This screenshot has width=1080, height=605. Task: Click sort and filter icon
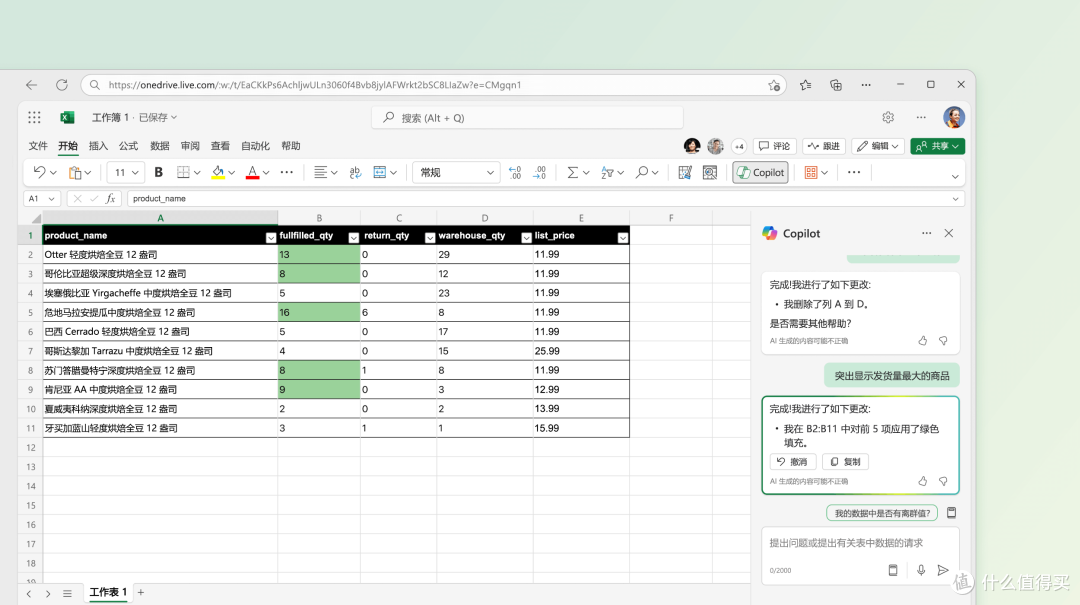click(x=607, y=172)
